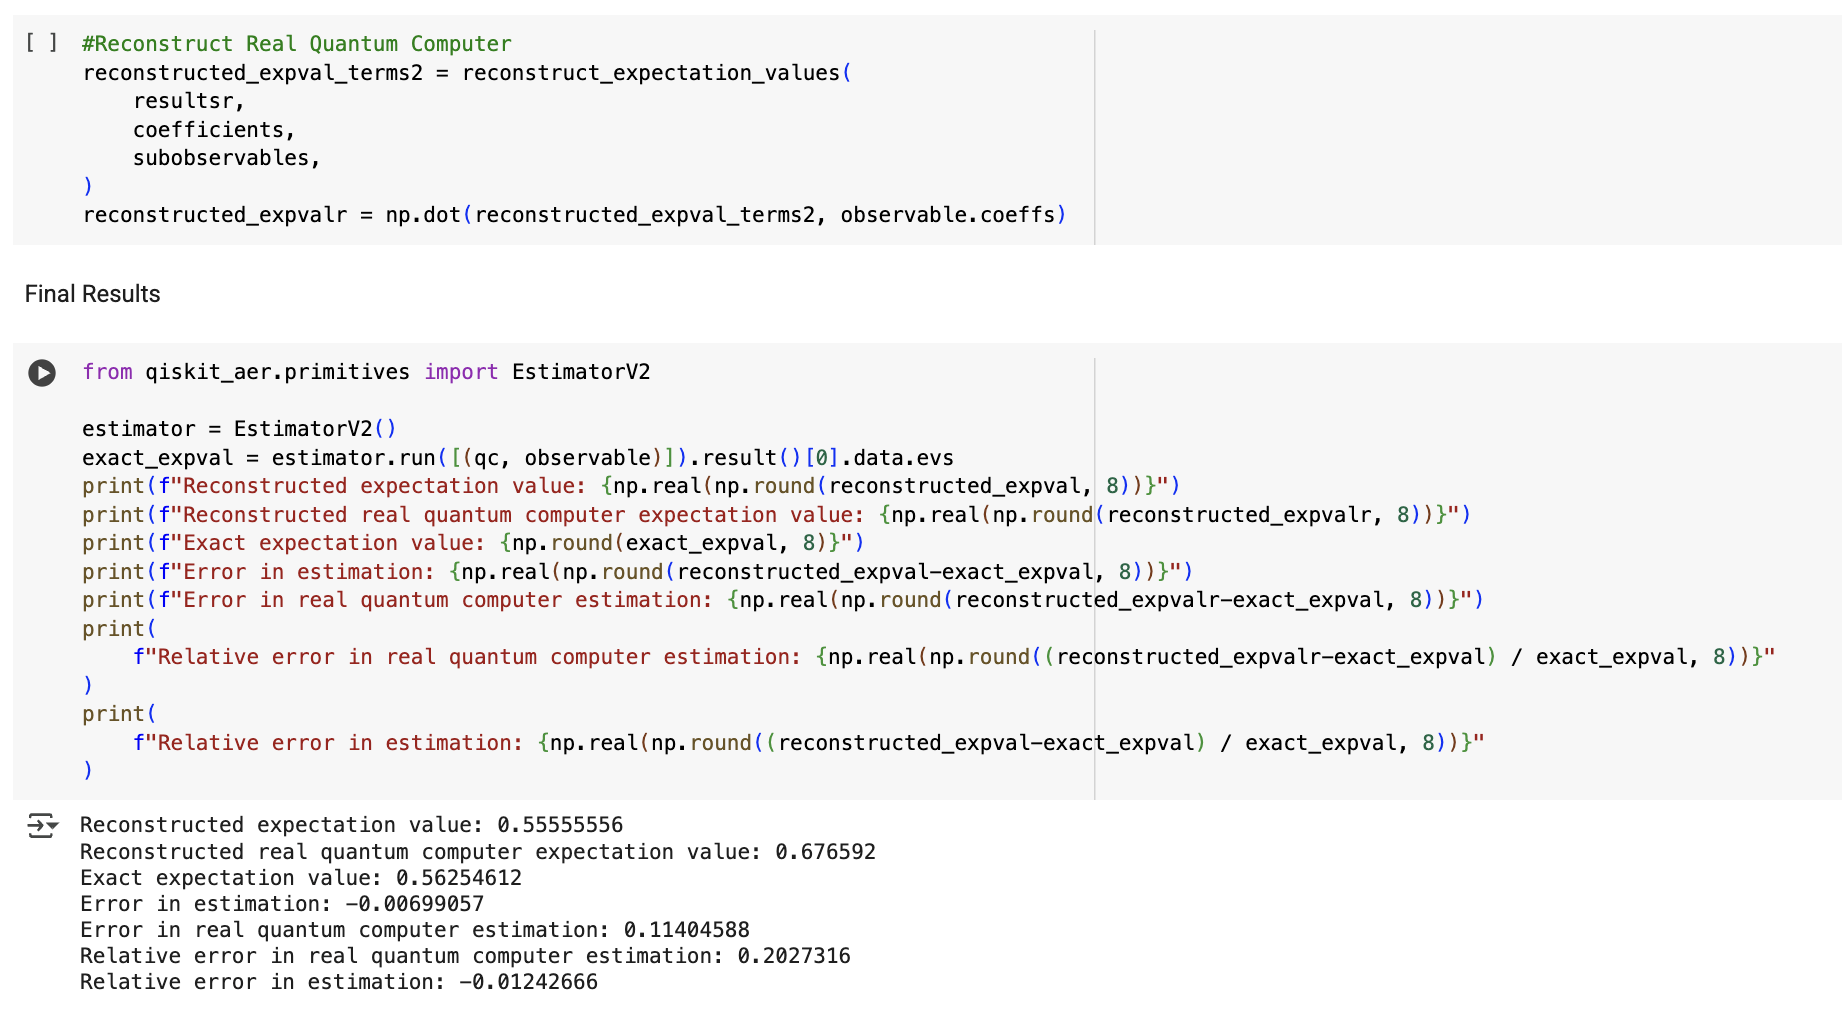
Task: Run the Final Results code cell
Action: (x=42, y=373)
